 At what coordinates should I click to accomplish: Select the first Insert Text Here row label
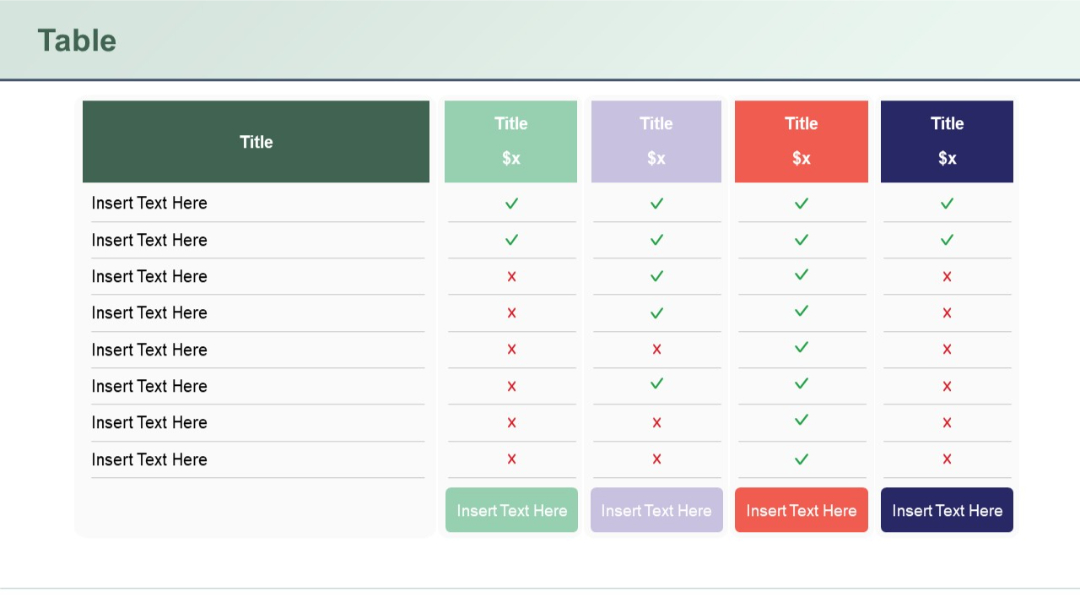[x=149, y=203]
